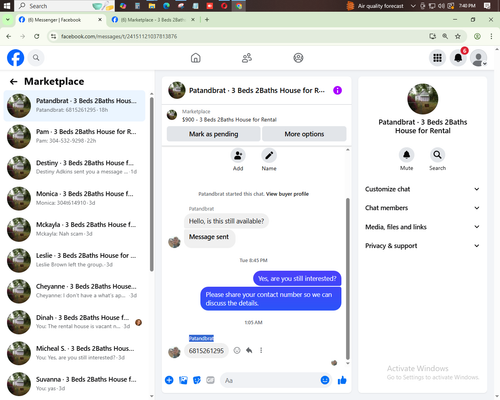This screenshot has height=400, width=500.
Task: Open the account profile avatar menu
Action: pyautogui.click(x=478, y=58)
